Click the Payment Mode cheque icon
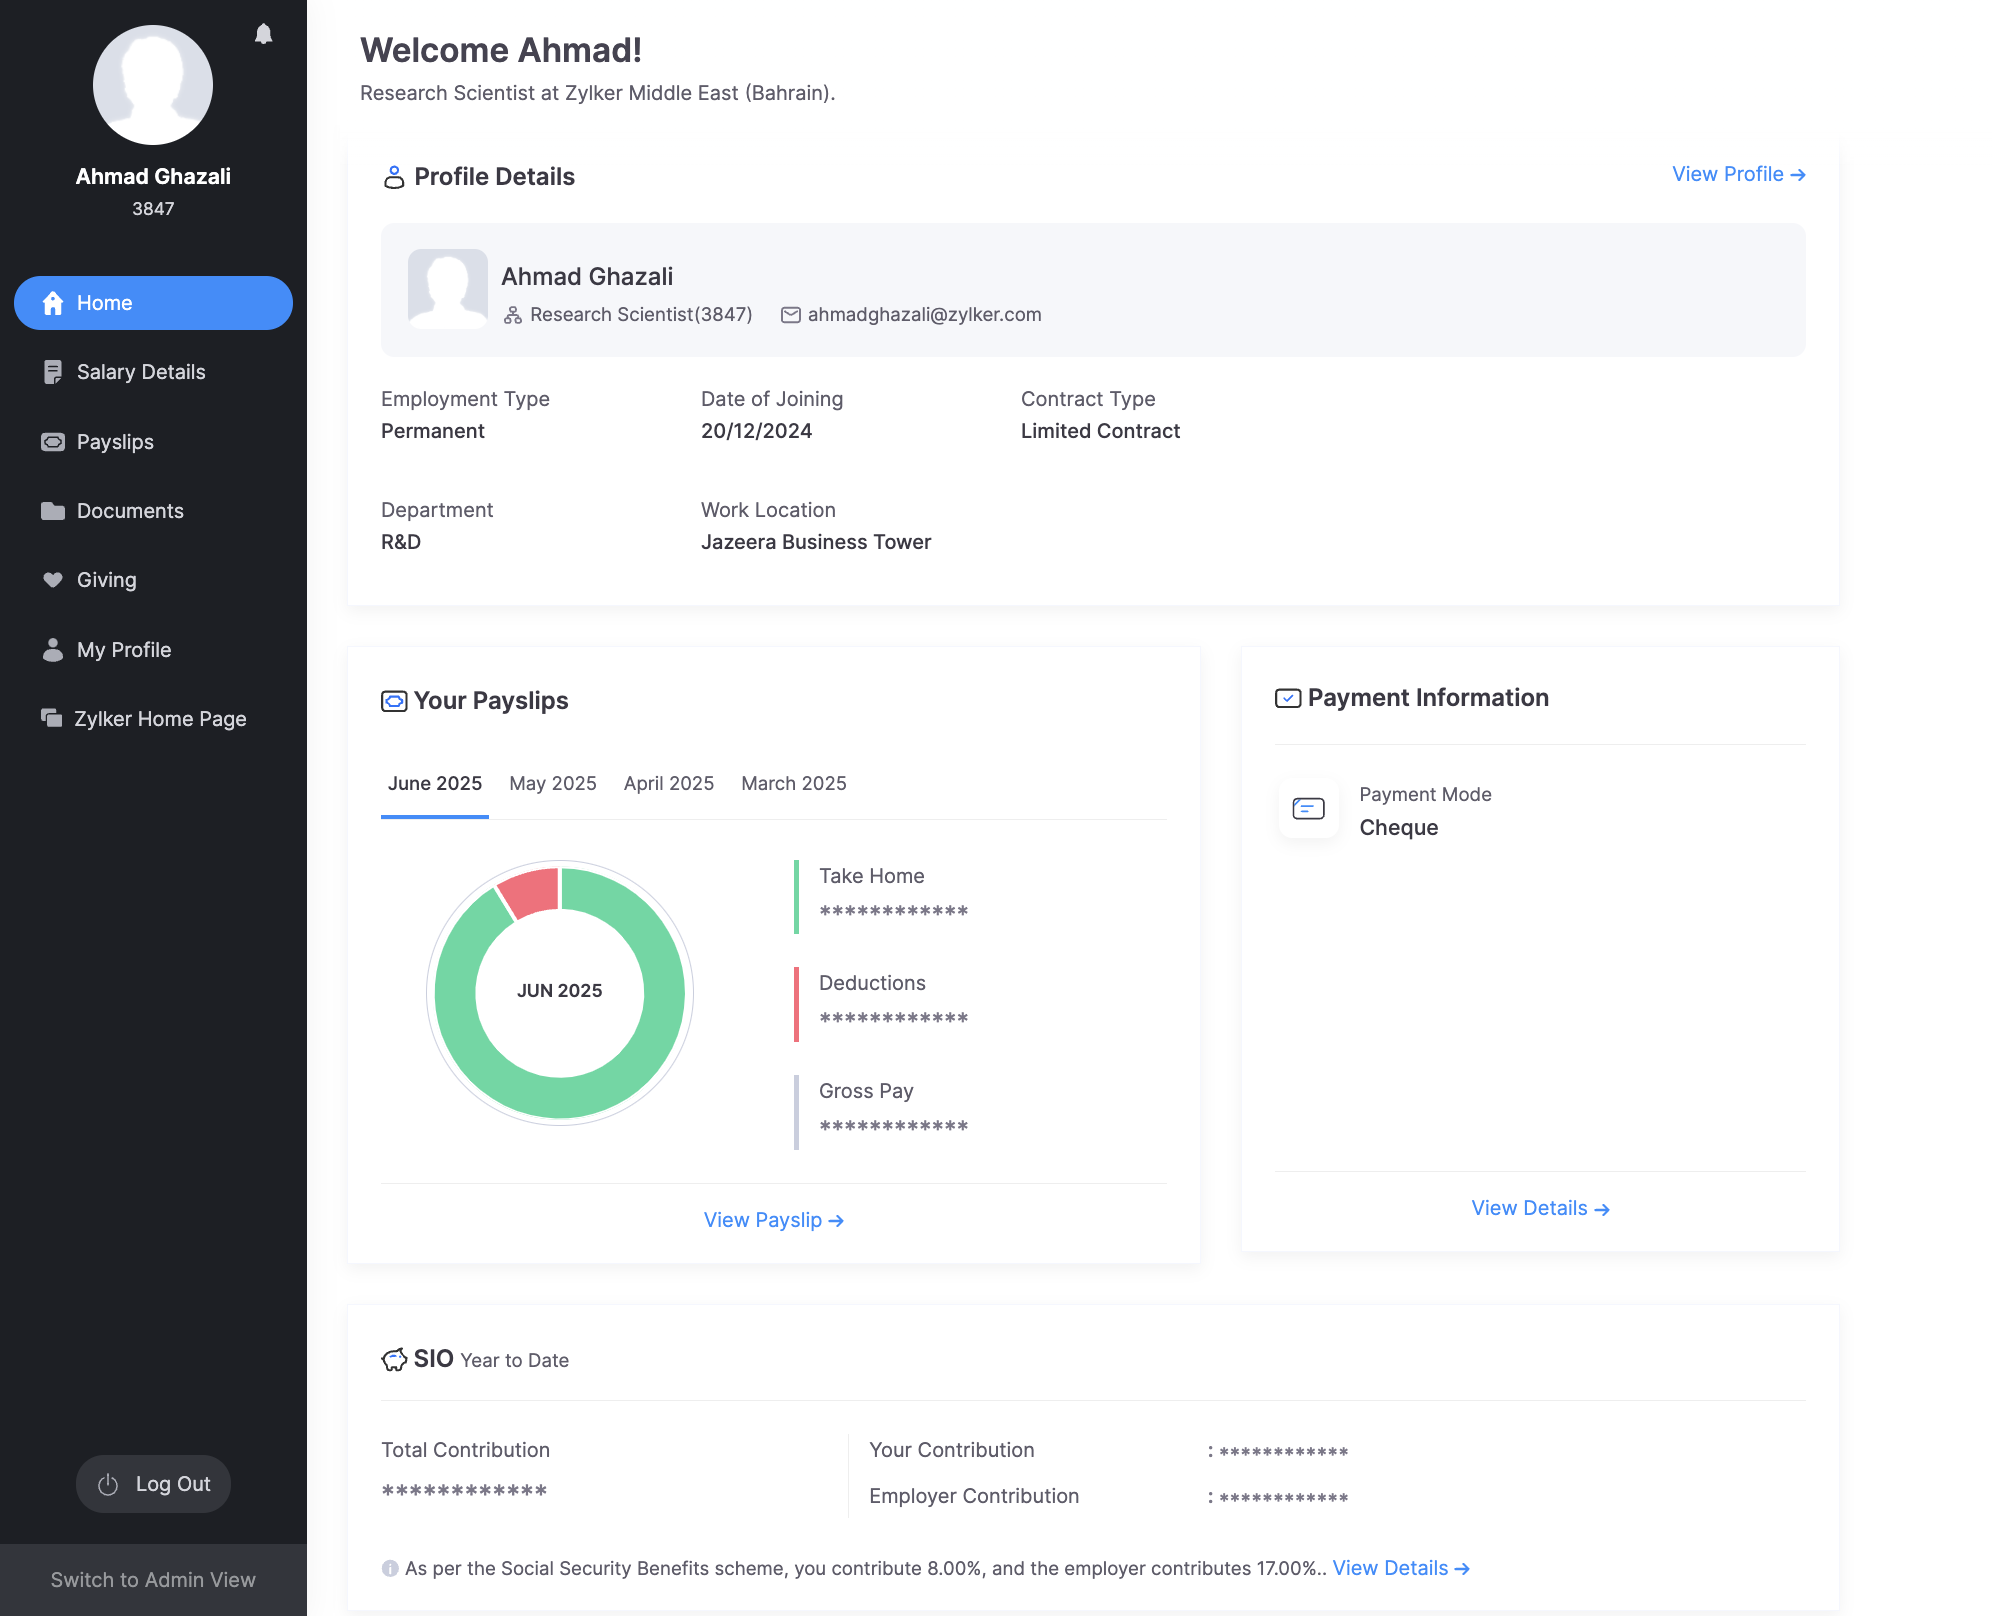 point(1308,808)
